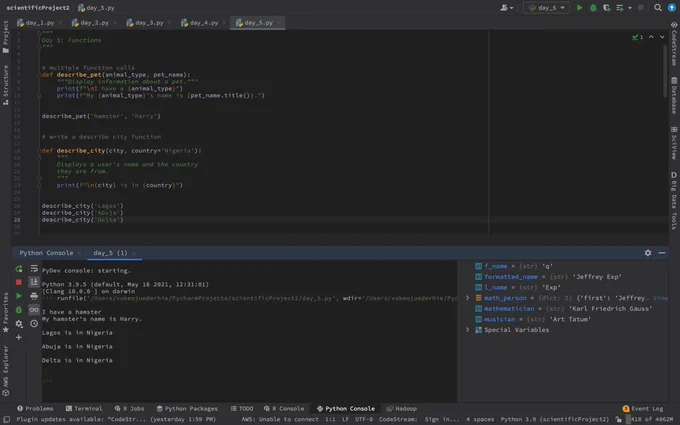Open Search Everywhere magnifier

click(658, 8)
